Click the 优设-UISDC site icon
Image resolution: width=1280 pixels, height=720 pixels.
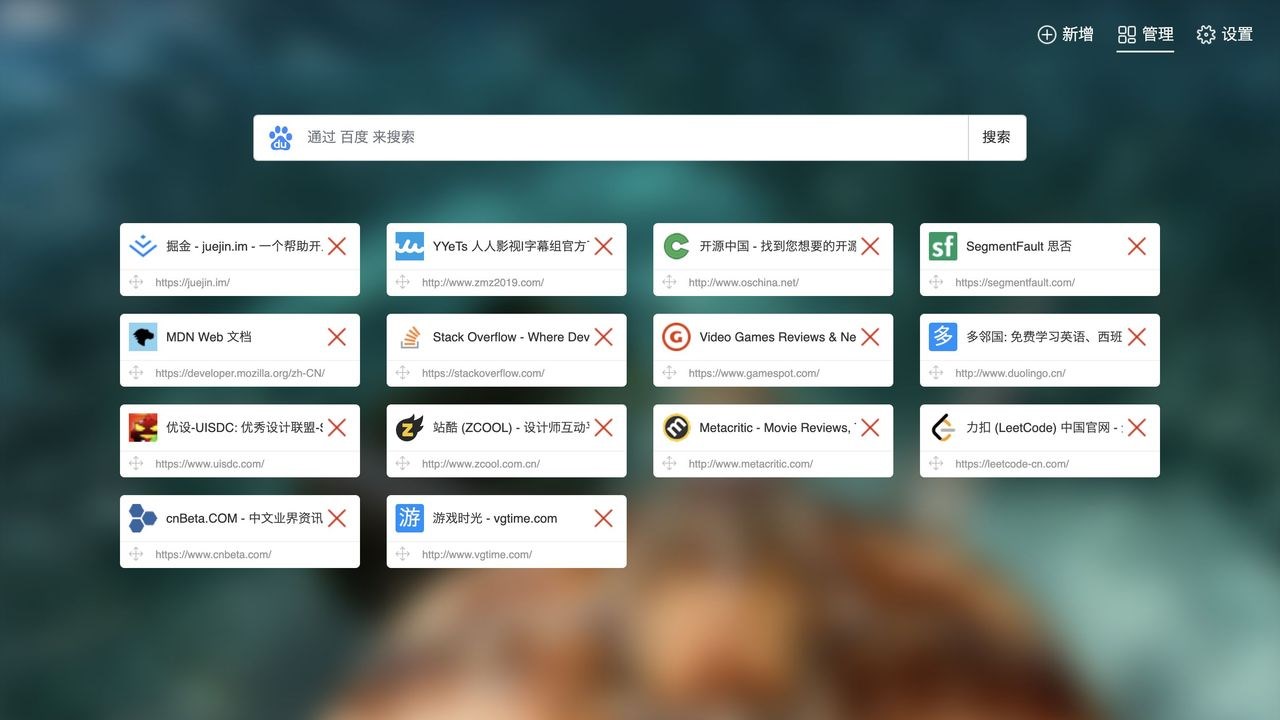click(143, 428)
